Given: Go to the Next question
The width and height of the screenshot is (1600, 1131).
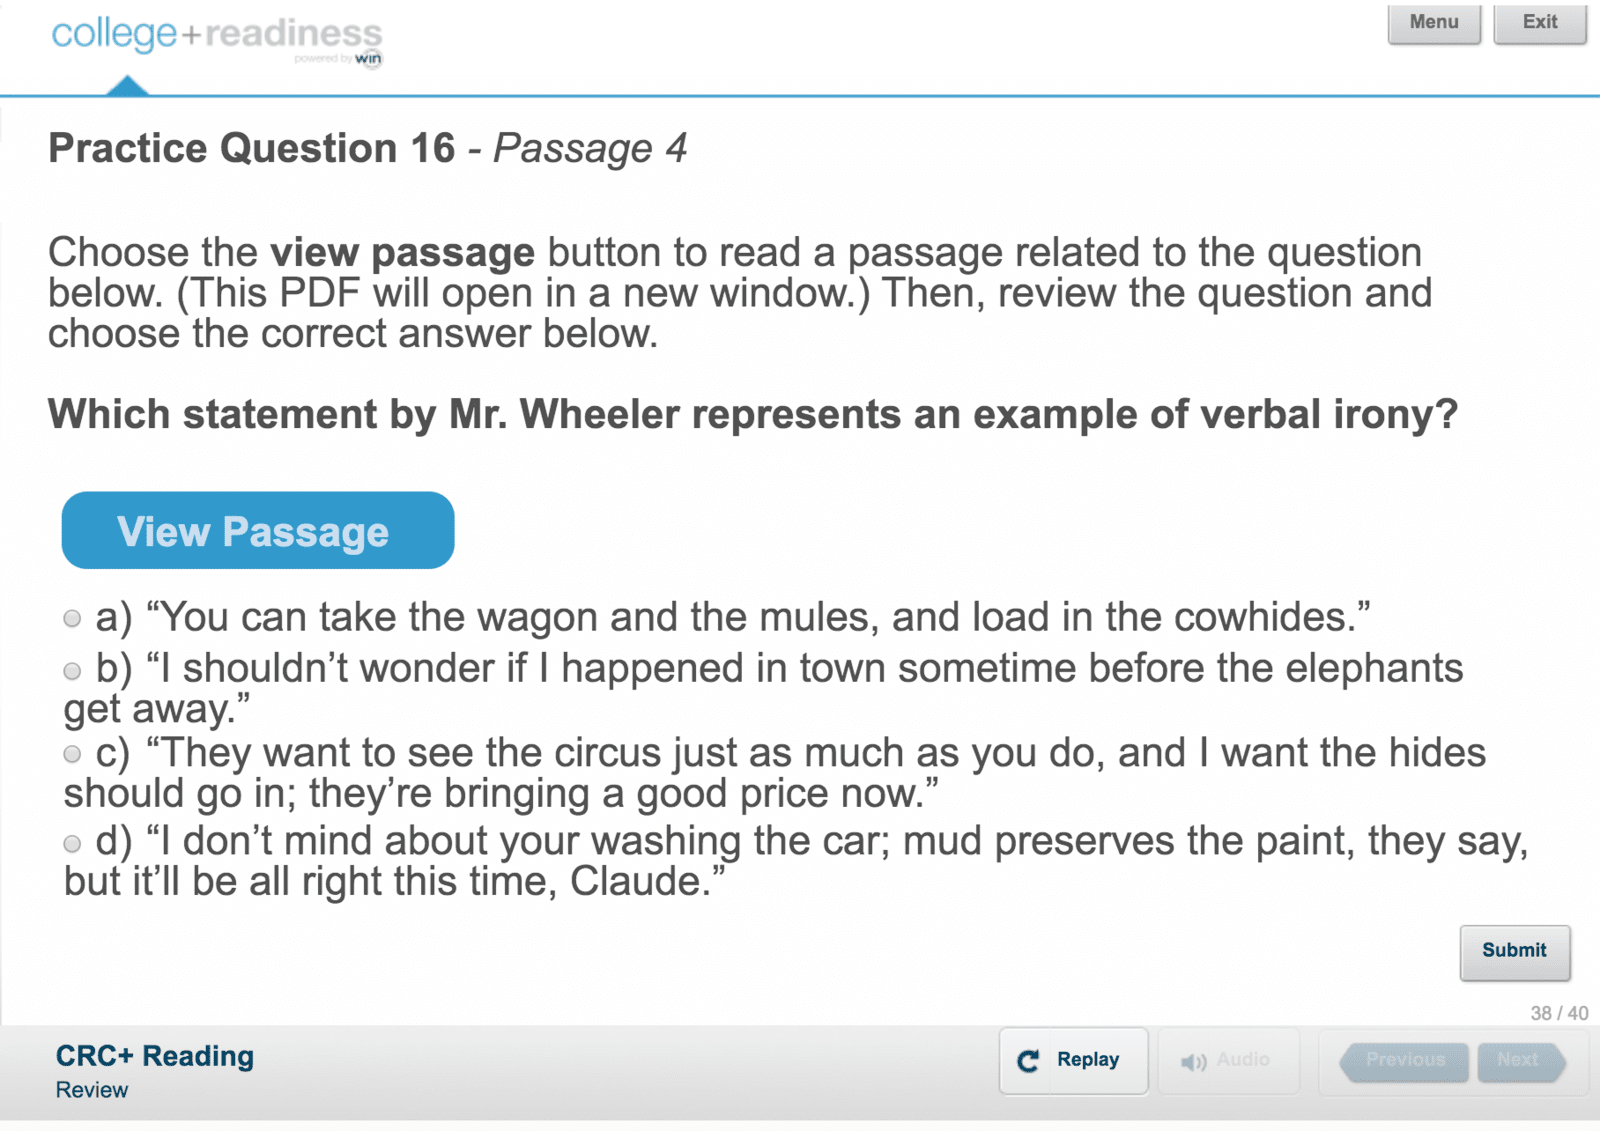Looking at the screenshot, I should [1520, 1061].
